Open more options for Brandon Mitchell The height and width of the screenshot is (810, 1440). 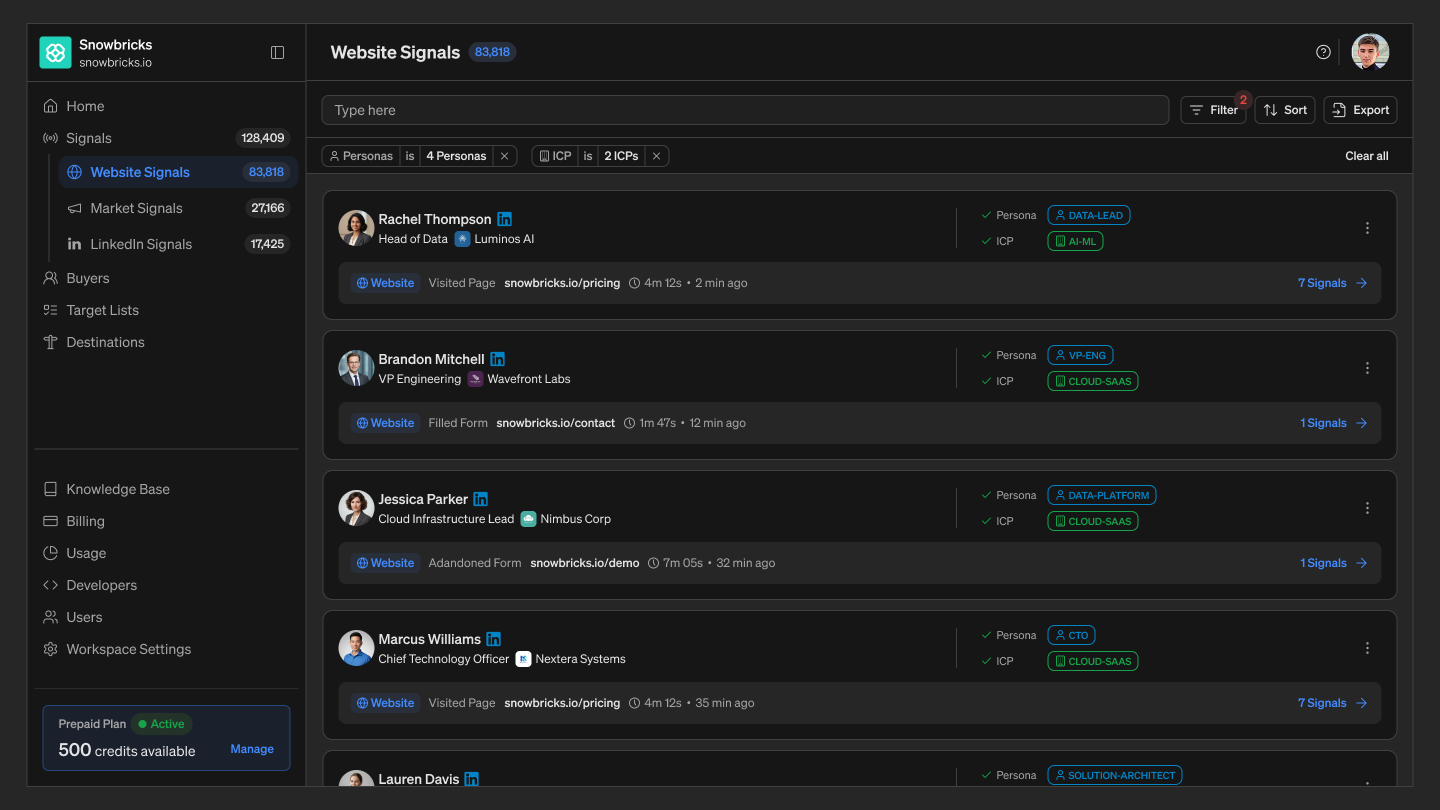tap(1367, 368)
